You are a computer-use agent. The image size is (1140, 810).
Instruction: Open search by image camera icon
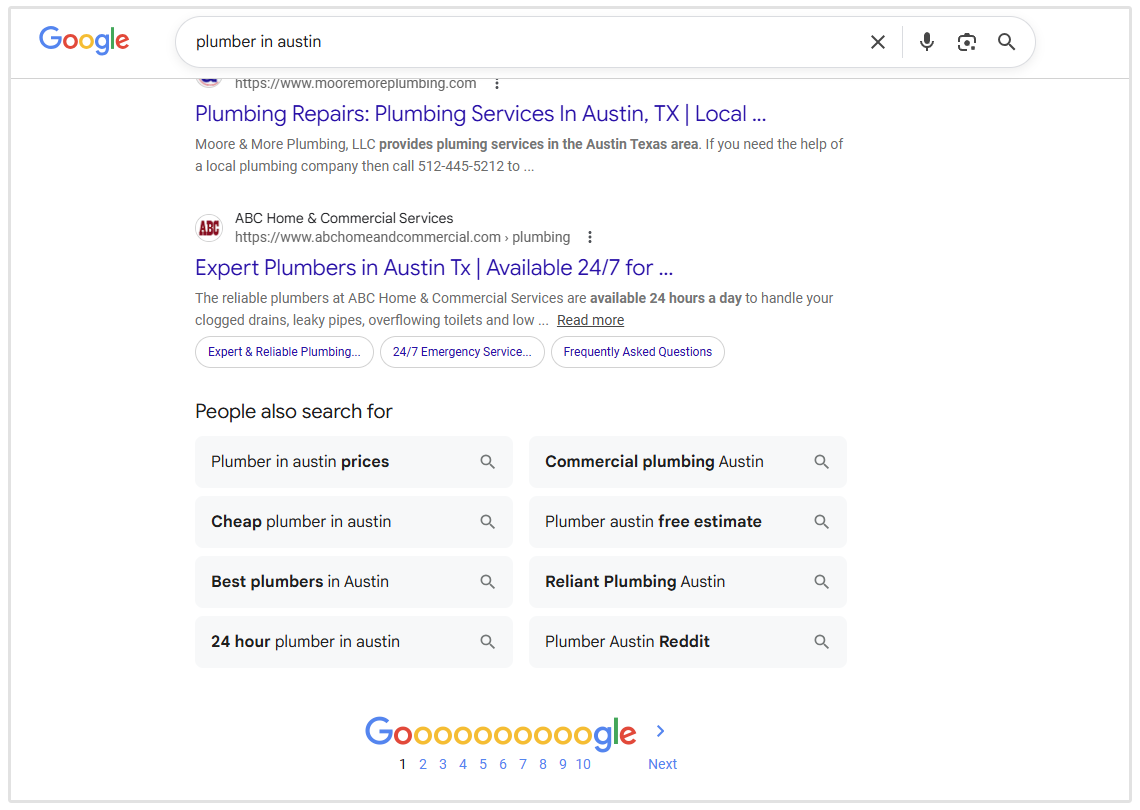pyautogui.click(x=966, y=42)
